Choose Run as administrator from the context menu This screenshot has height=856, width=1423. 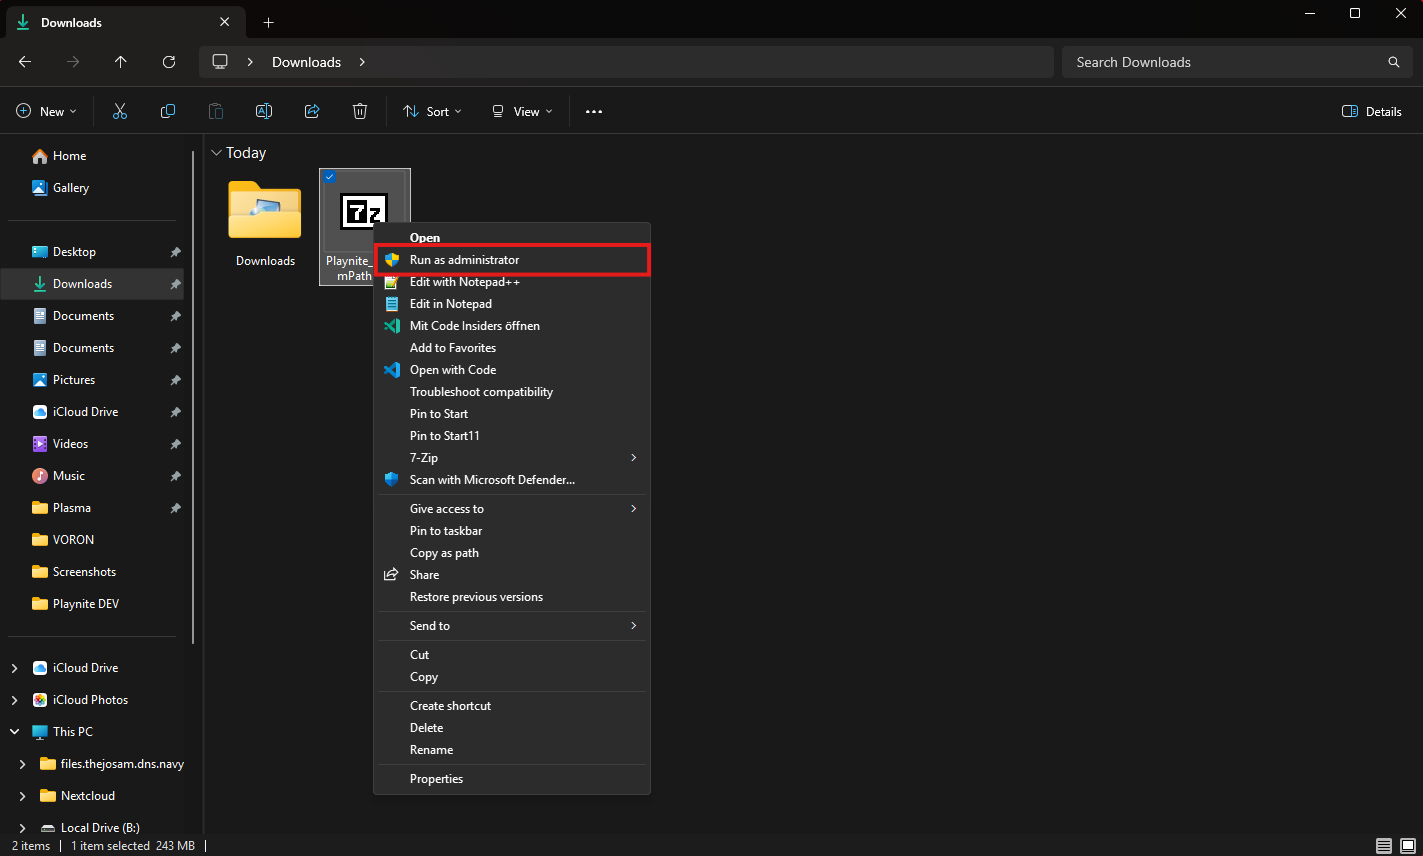(463, 259)
